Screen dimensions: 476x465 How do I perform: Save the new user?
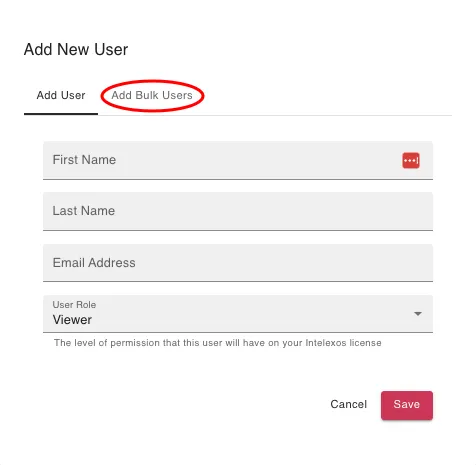[x=407, y=405]
